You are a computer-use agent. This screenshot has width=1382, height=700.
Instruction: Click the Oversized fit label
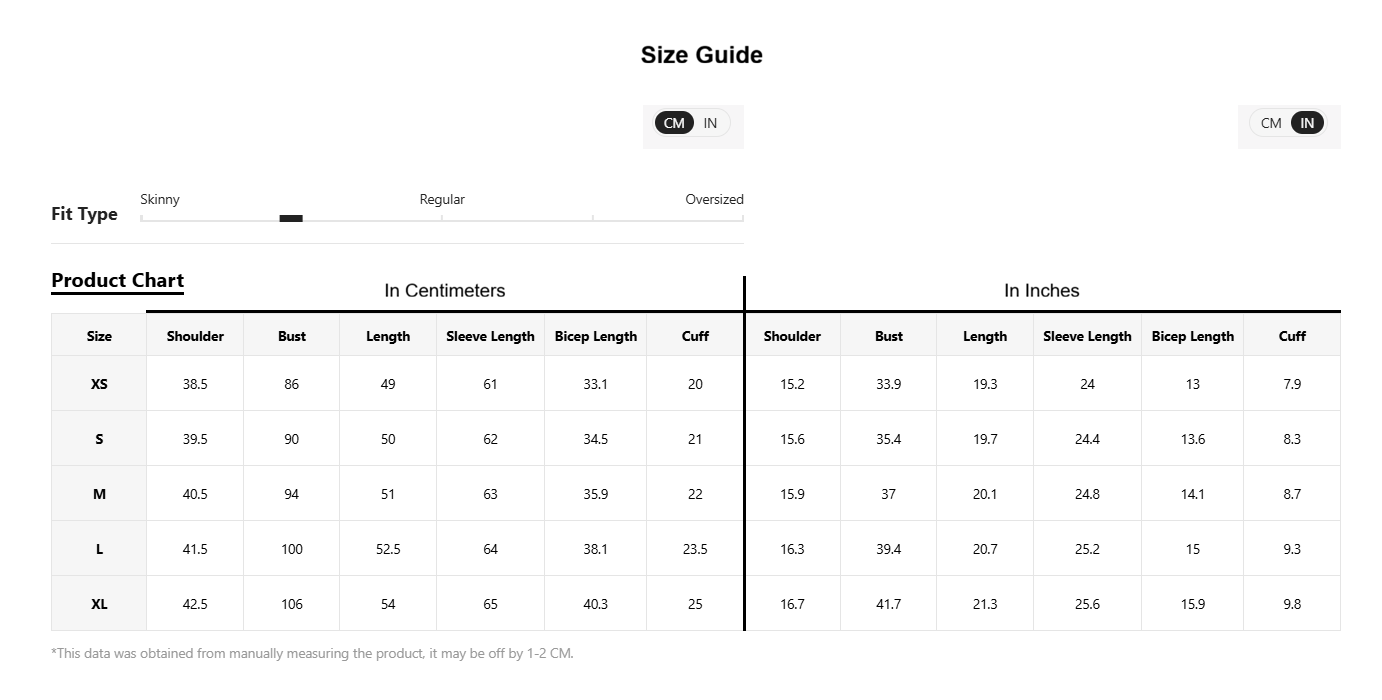[714, 199]
